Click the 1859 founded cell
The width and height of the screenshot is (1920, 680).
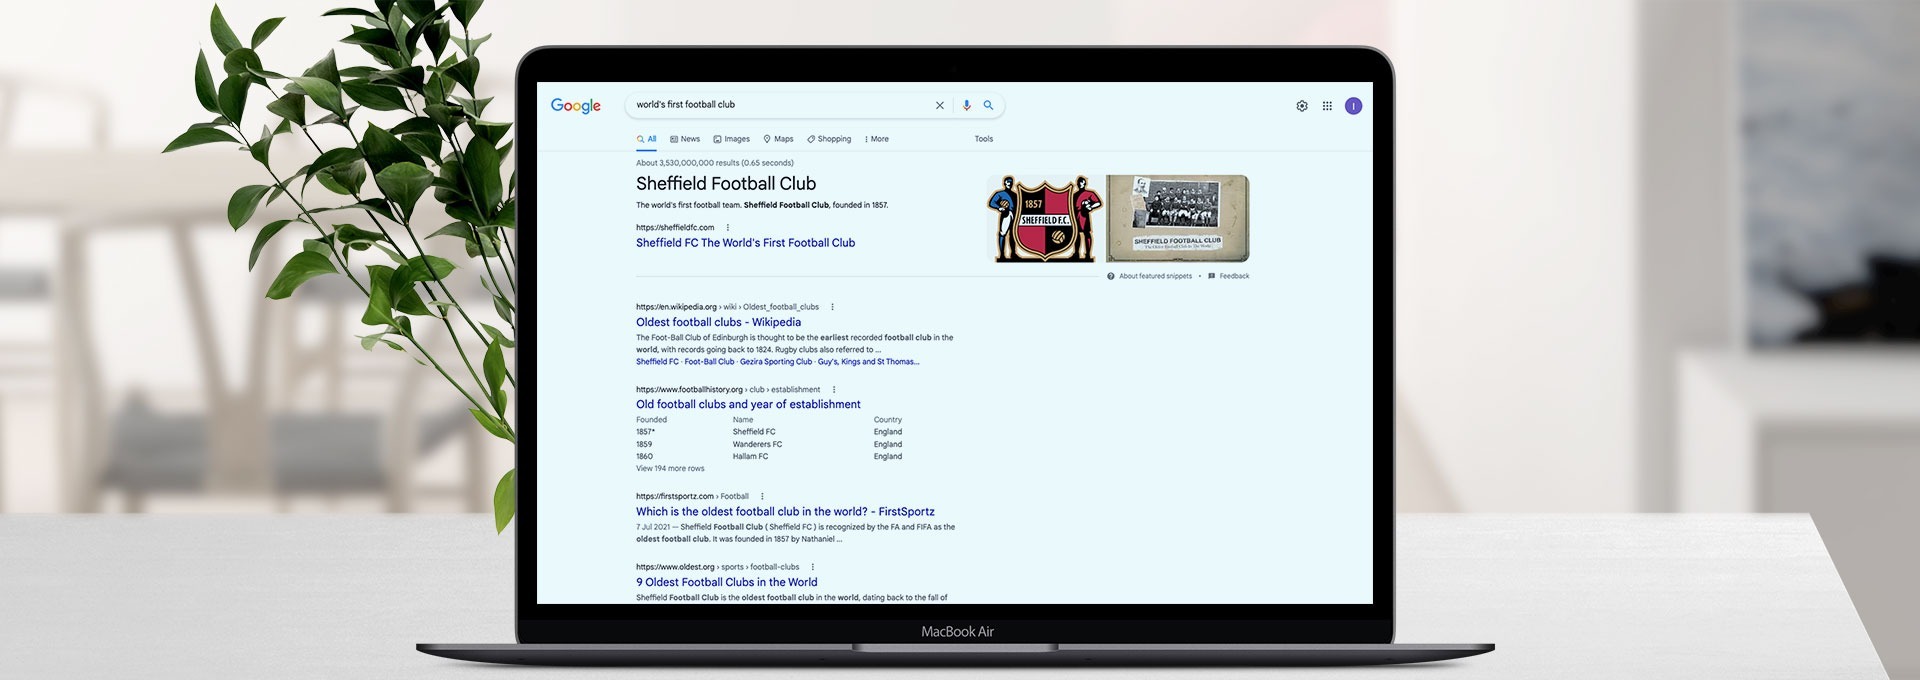644,444
